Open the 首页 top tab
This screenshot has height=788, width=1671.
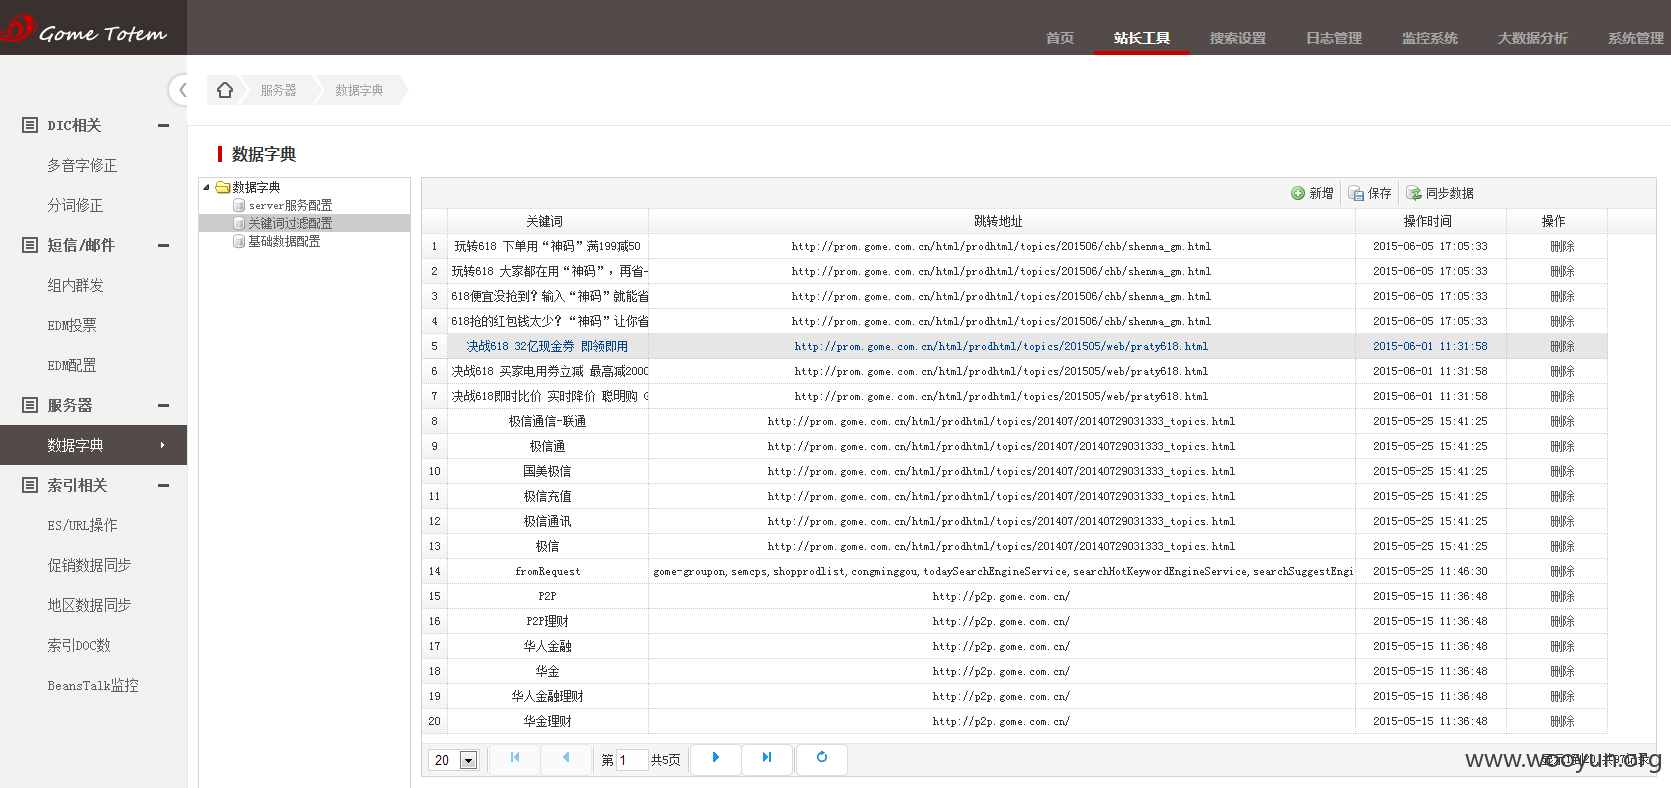coord(1060,38)
